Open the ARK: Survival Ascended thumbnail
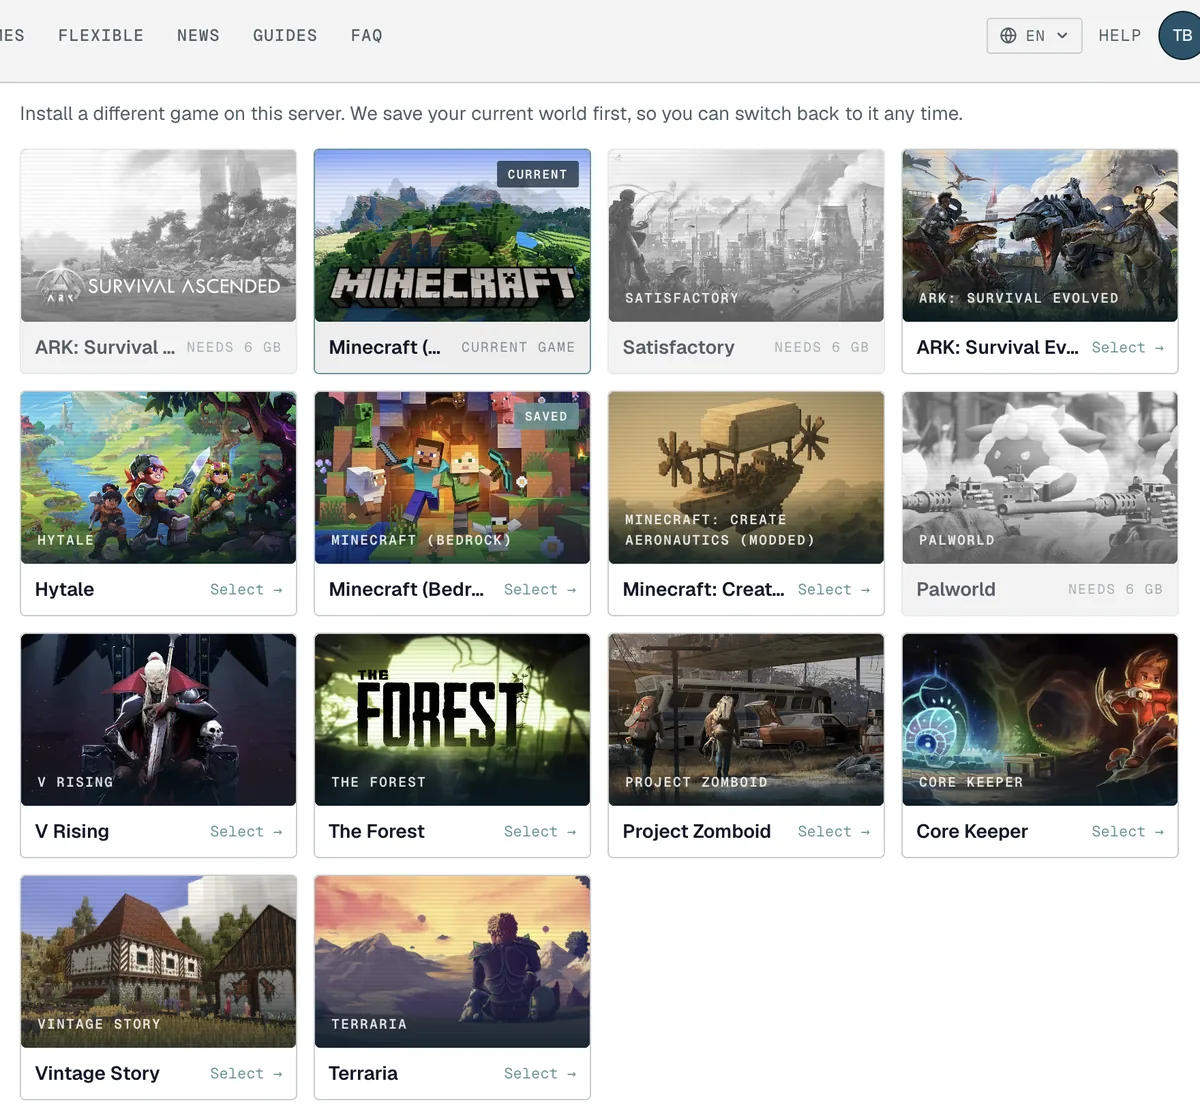 pos(158,236)
